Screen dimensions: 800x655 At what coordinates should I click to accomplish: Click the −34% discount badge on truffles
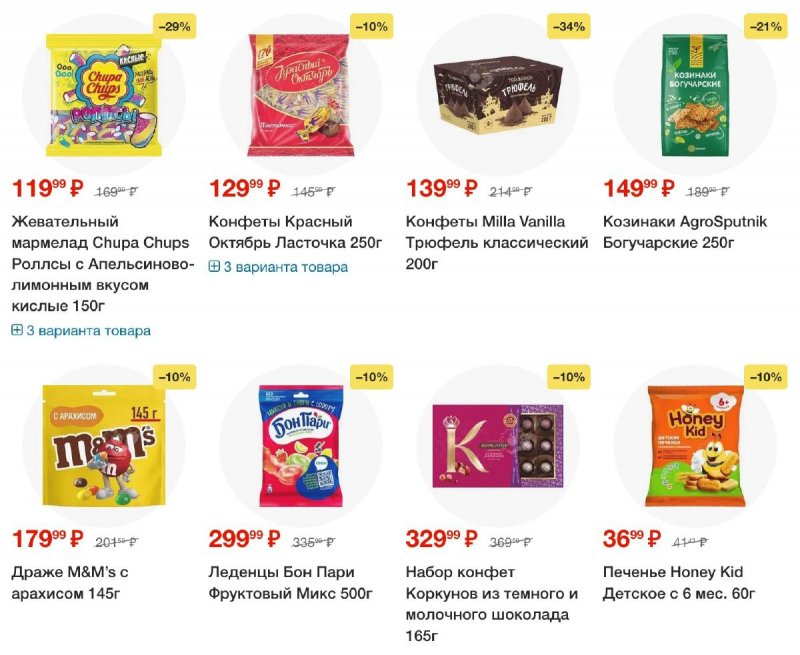tap(569, 27)
